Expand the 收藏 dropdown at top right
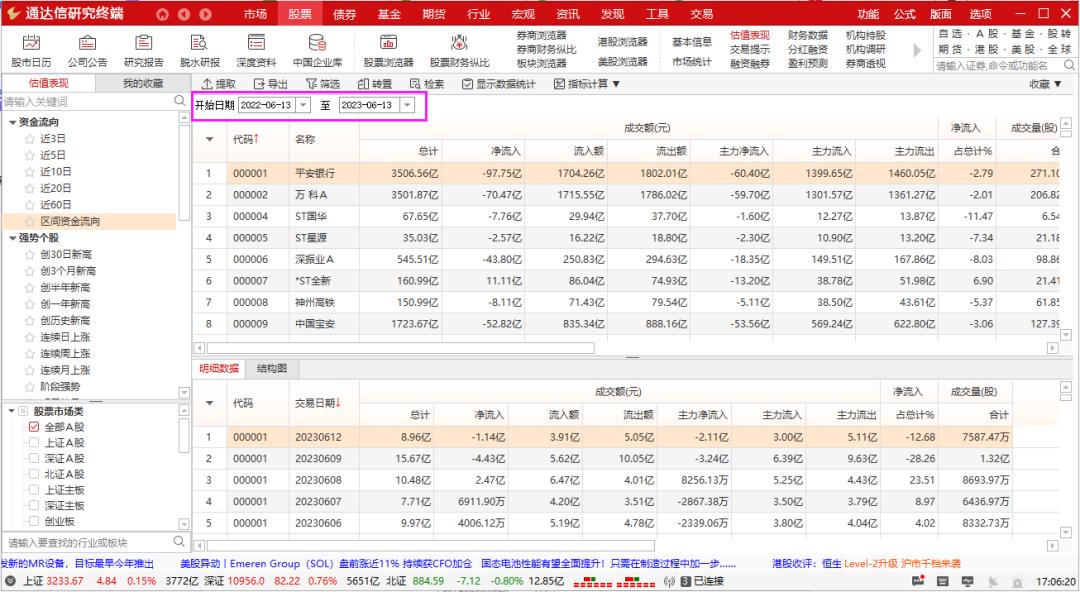Image resolution: width=1080 pixels, height=592 pixels. pos(1040,84)
